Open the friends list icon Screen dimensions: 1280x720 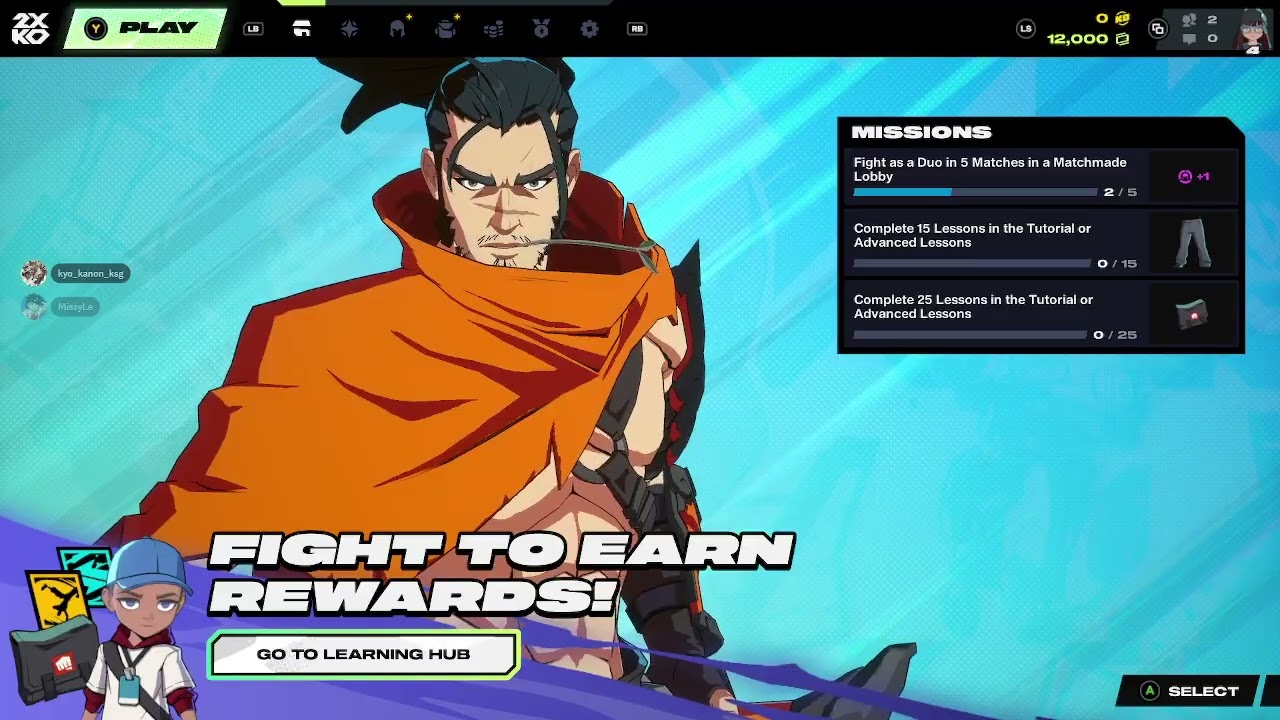click(1189, 20)
